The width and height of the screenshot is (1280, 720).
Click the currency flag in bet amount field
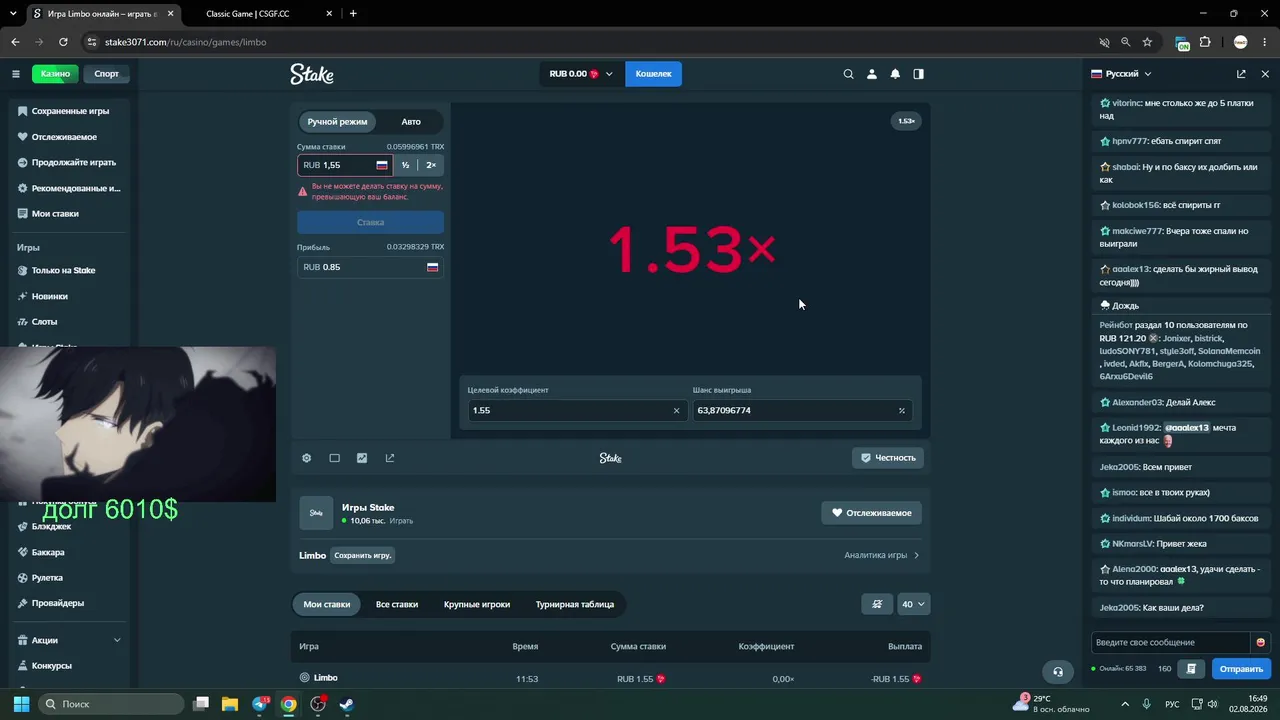click(x=382, y=165)
